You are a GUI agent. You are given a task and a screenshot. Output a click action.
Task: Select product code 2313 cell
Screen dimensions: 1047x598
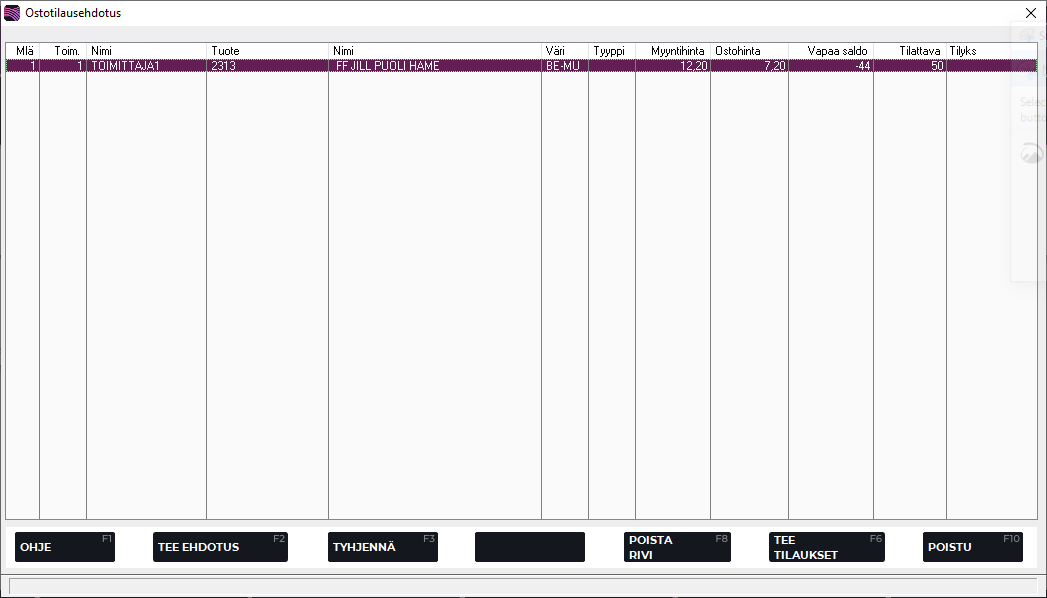[267, 66]
